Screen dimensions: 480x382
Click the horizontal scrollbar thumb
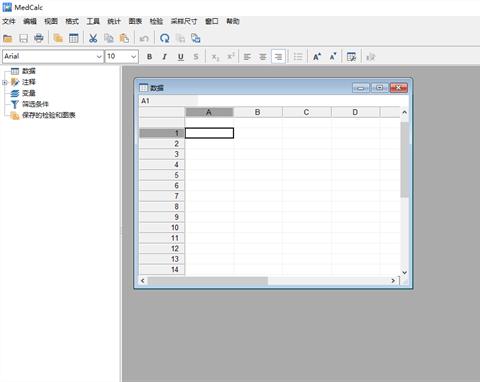point(207,281)
